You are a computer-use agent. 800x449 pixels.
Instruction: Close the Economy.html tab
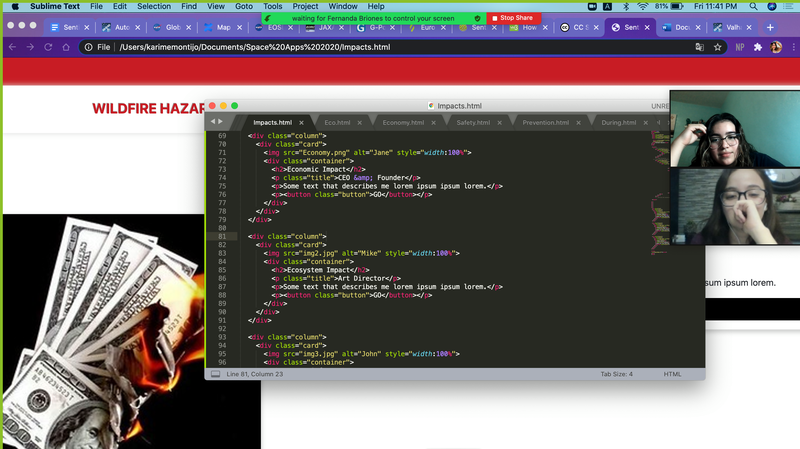point(434,123)
